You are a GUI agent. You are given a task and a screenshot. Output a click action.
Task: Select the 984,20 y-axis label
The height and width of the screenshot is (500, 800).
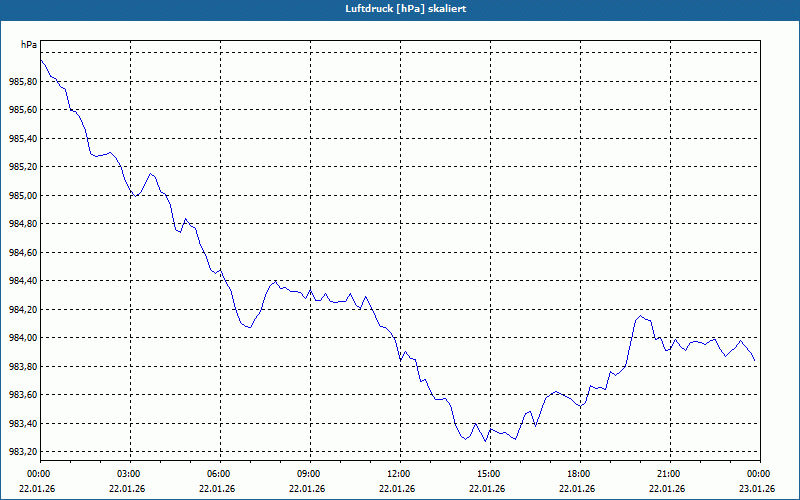pos(24,310)
